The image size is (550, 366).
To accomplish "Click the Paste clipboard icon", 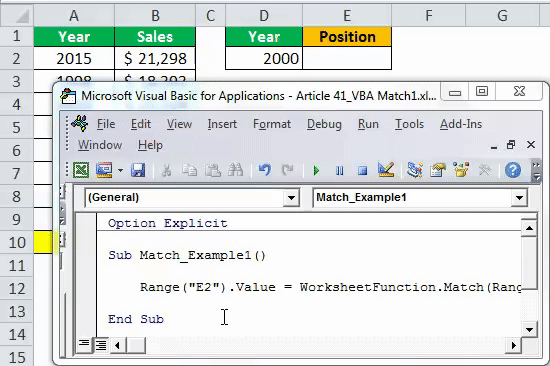I will click(213, 171).
